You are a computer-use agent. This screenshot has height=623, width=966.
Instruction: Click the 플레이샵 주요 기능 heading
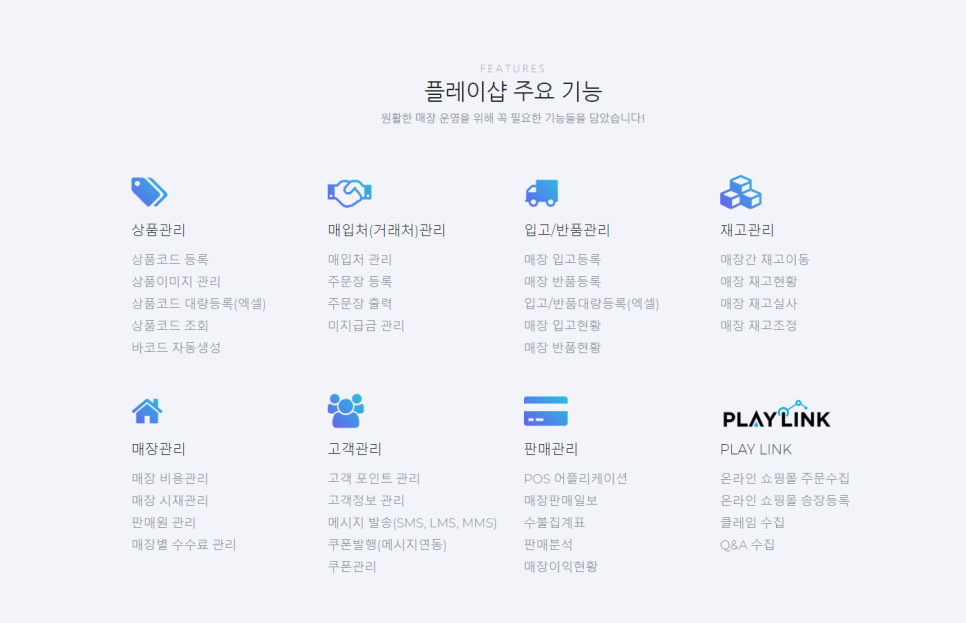tap(513, 92)
